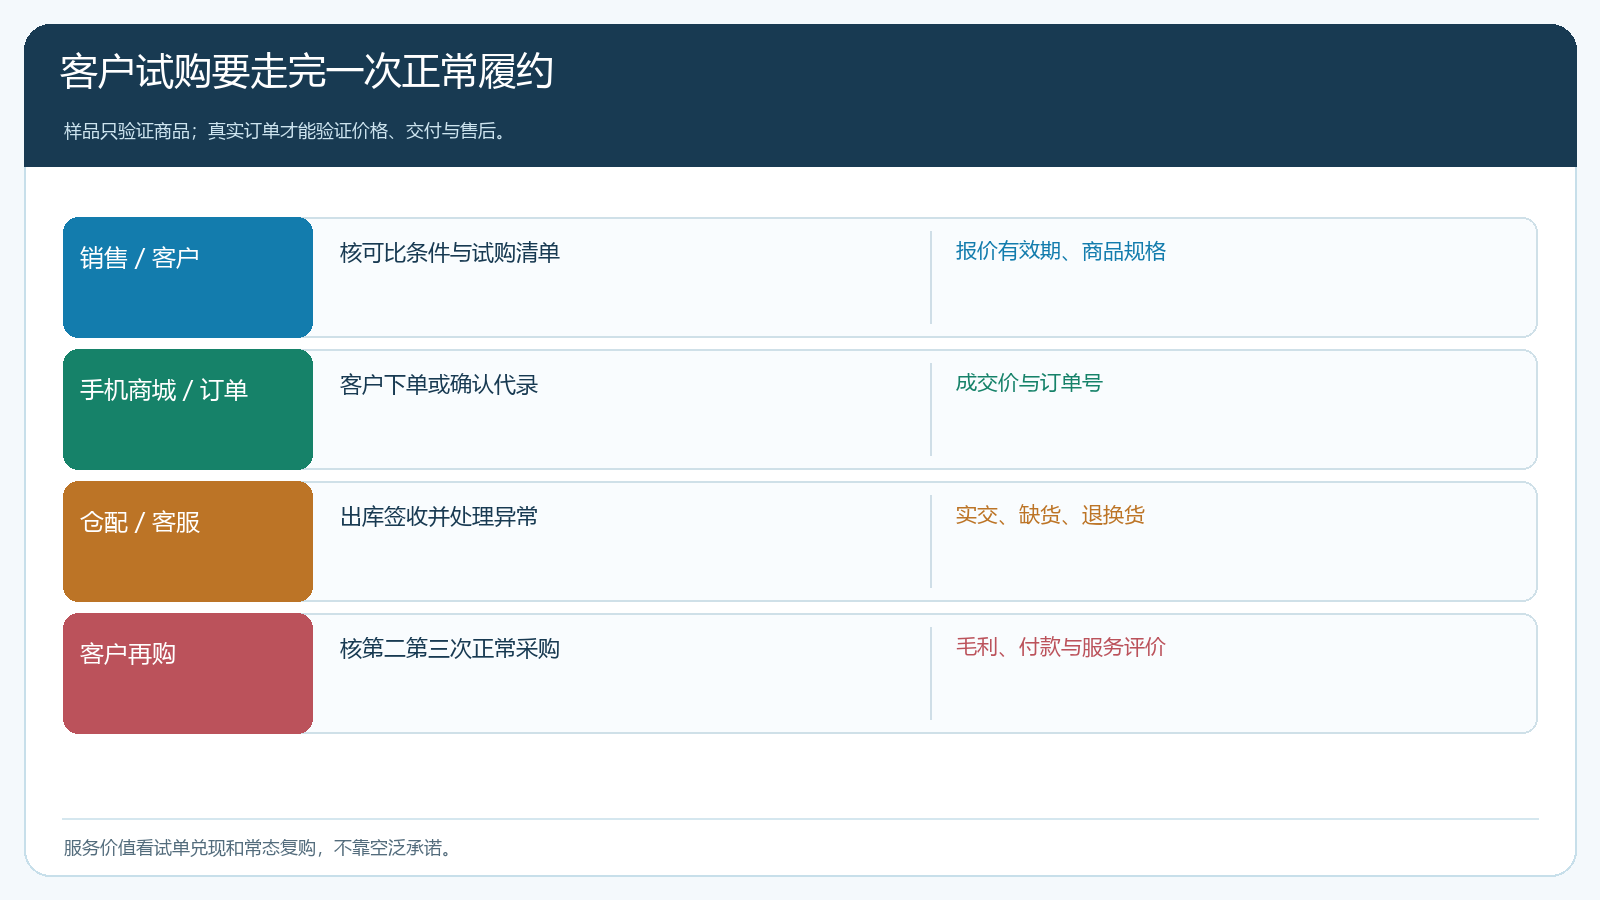
Task: Click the text 客户下单或确认代录
Action: click(439, 385)
